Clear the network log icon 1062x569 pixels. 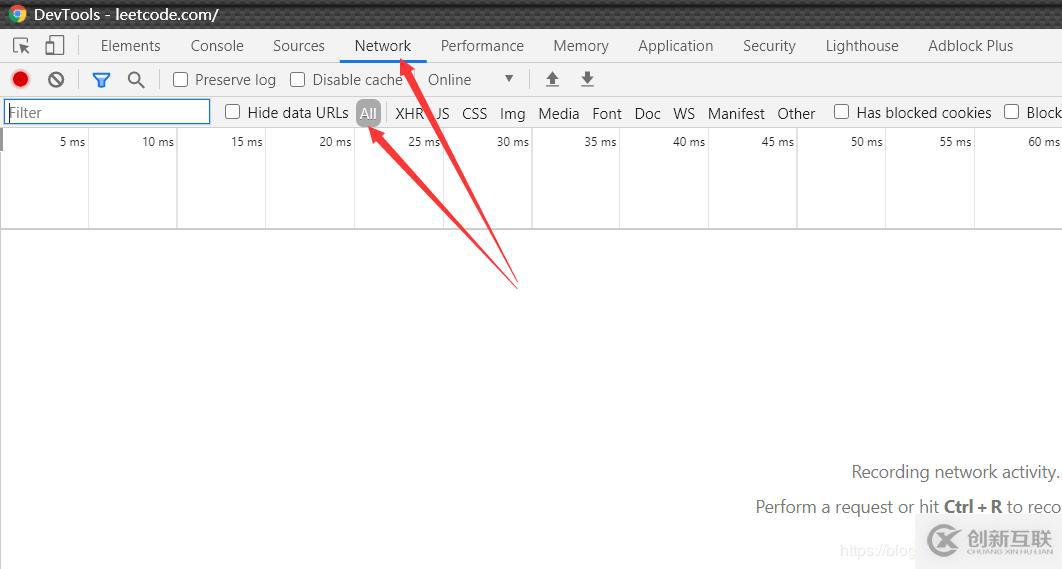[56, 79]
